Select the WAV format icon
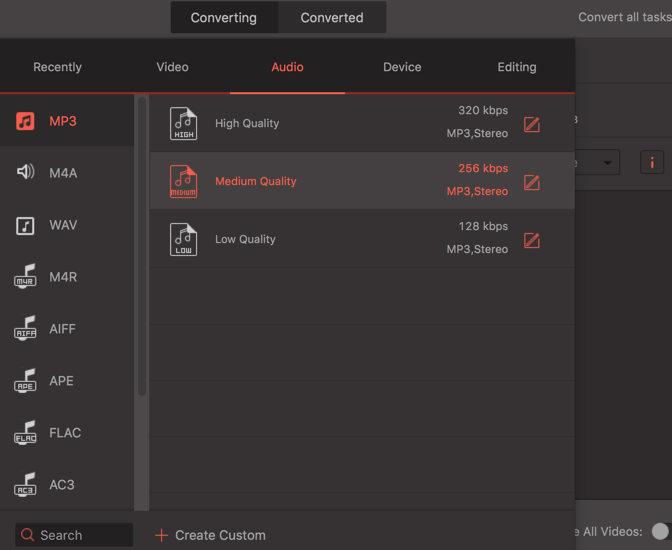This screenshot has width=672, height=550. (x=25, y=225)
